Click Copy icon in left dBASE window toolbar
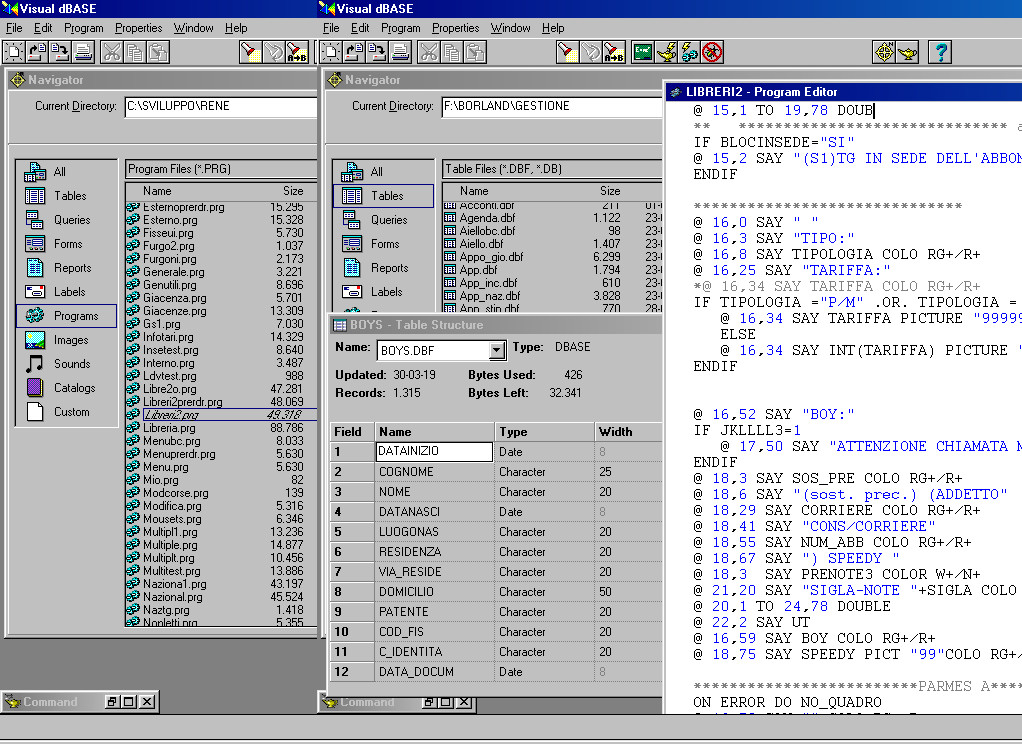 pos(135,52)
